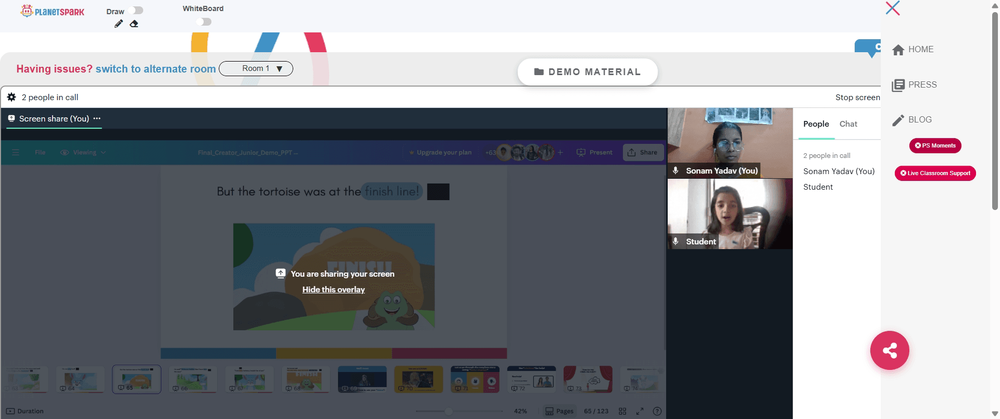Image resolution: width=1000 pixels, height=419 pixels.
Task: Open the Room 1 dropdown
Action: pyautogui.click(x=256, y=68)
